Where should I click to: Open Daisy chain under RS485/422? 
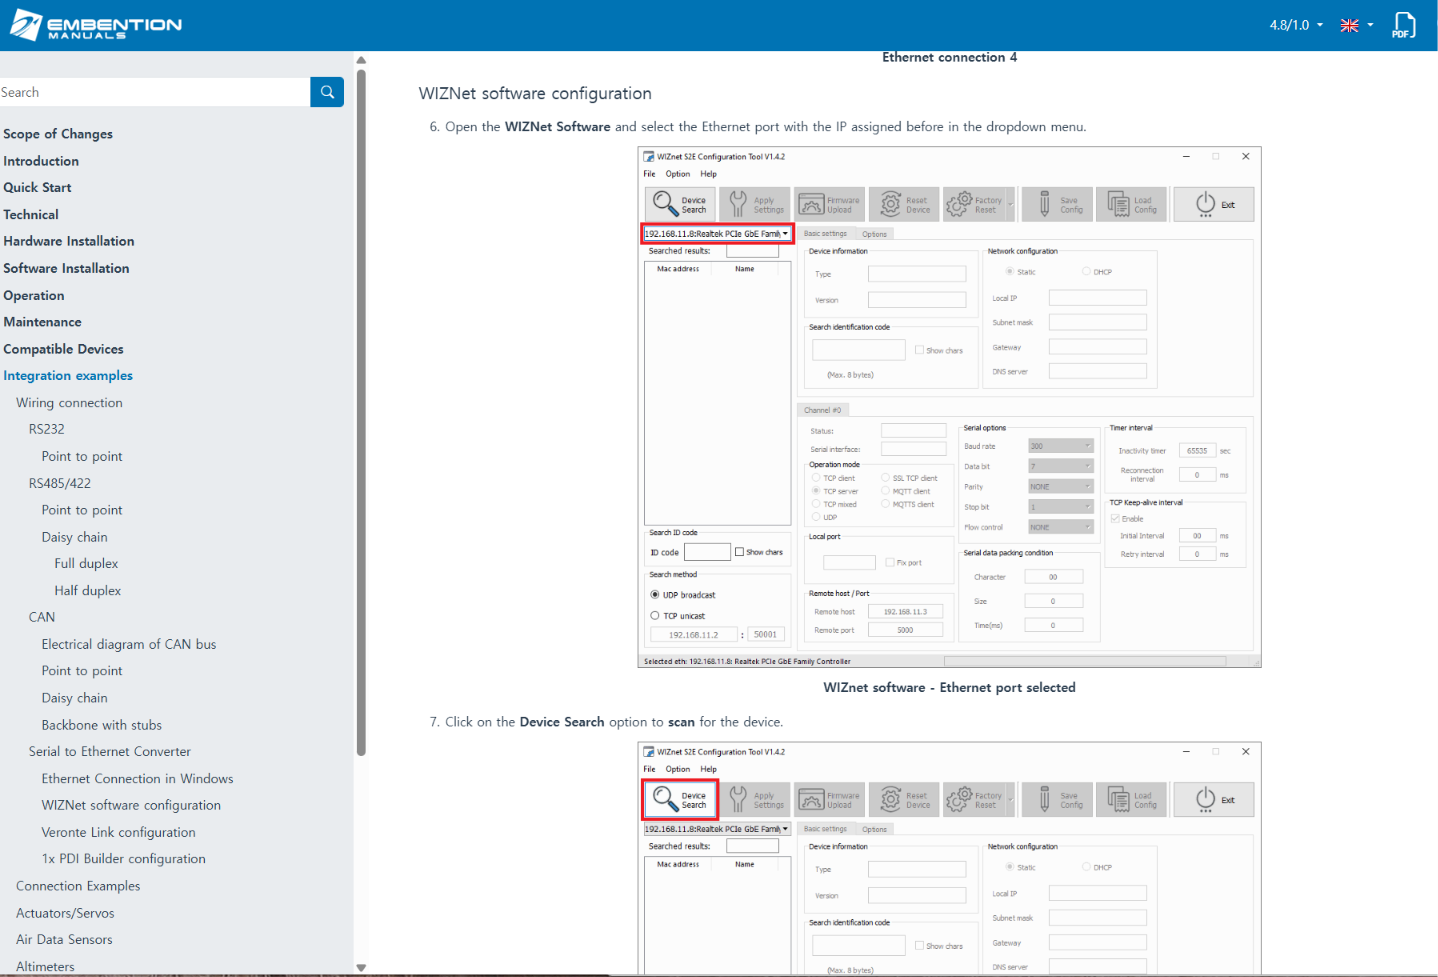75,537
